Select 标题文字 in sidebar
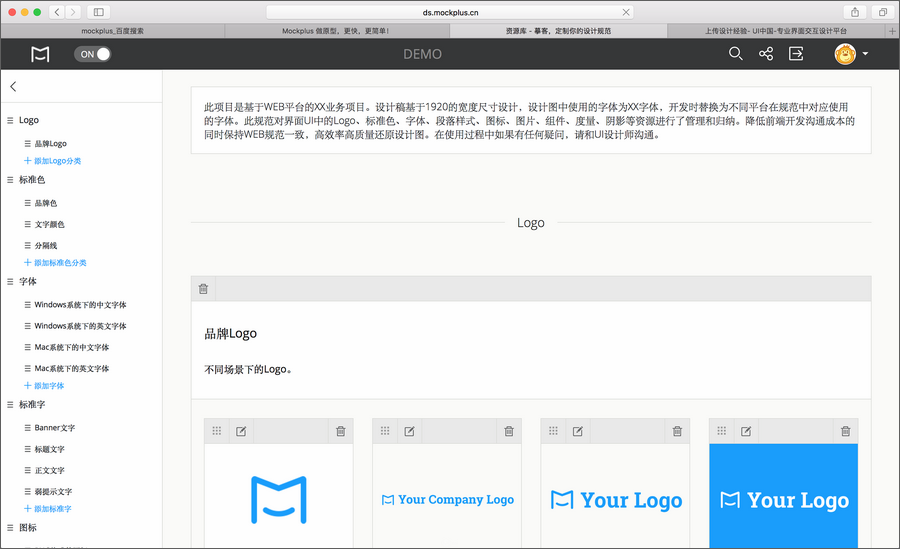 (49, 449)
